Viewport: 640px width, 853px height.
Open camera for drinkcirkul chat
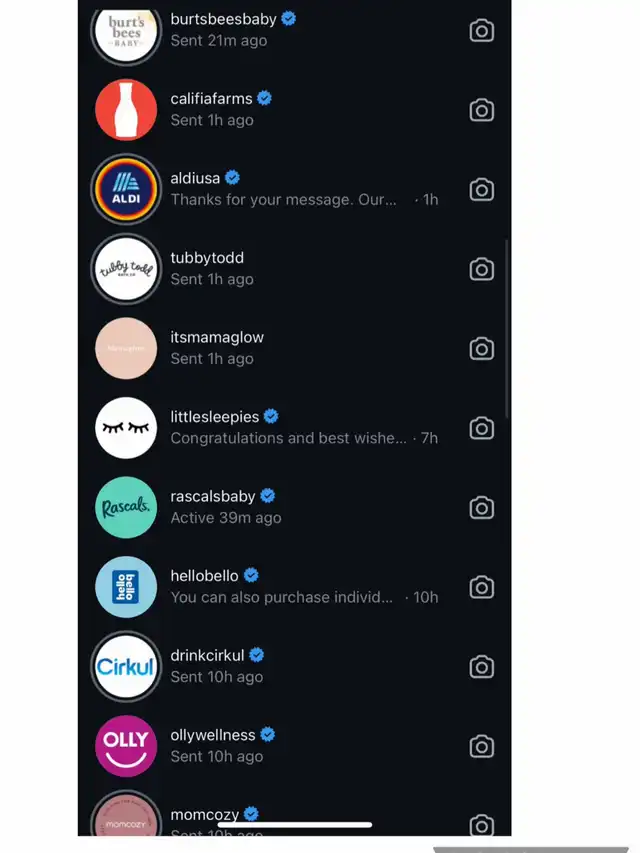click(482, 666)
